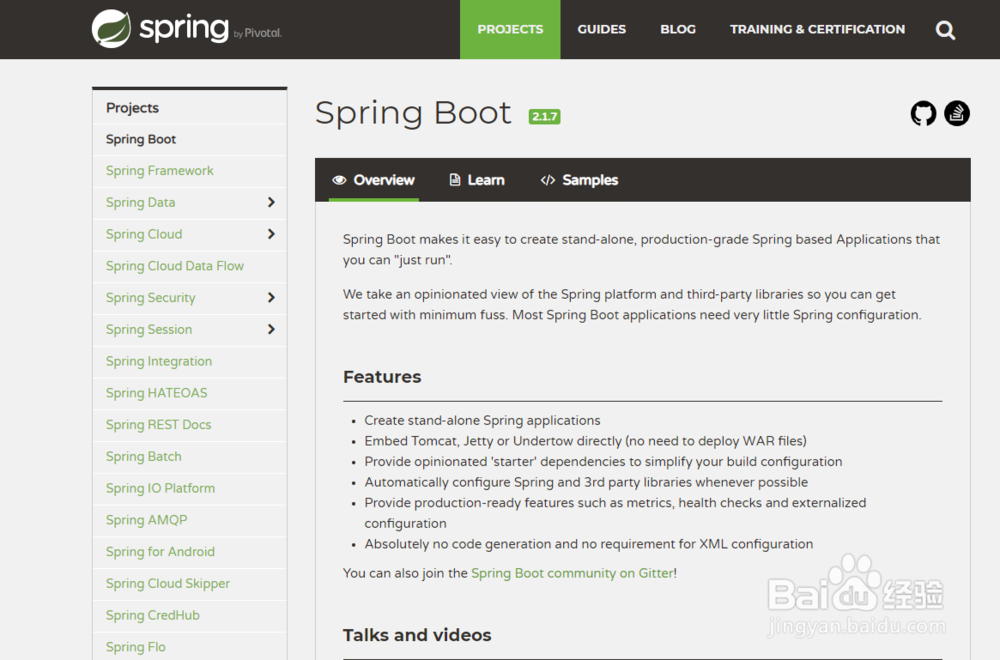
Task: Open Spring Data sidebar link
Action: tap(140, 203)
